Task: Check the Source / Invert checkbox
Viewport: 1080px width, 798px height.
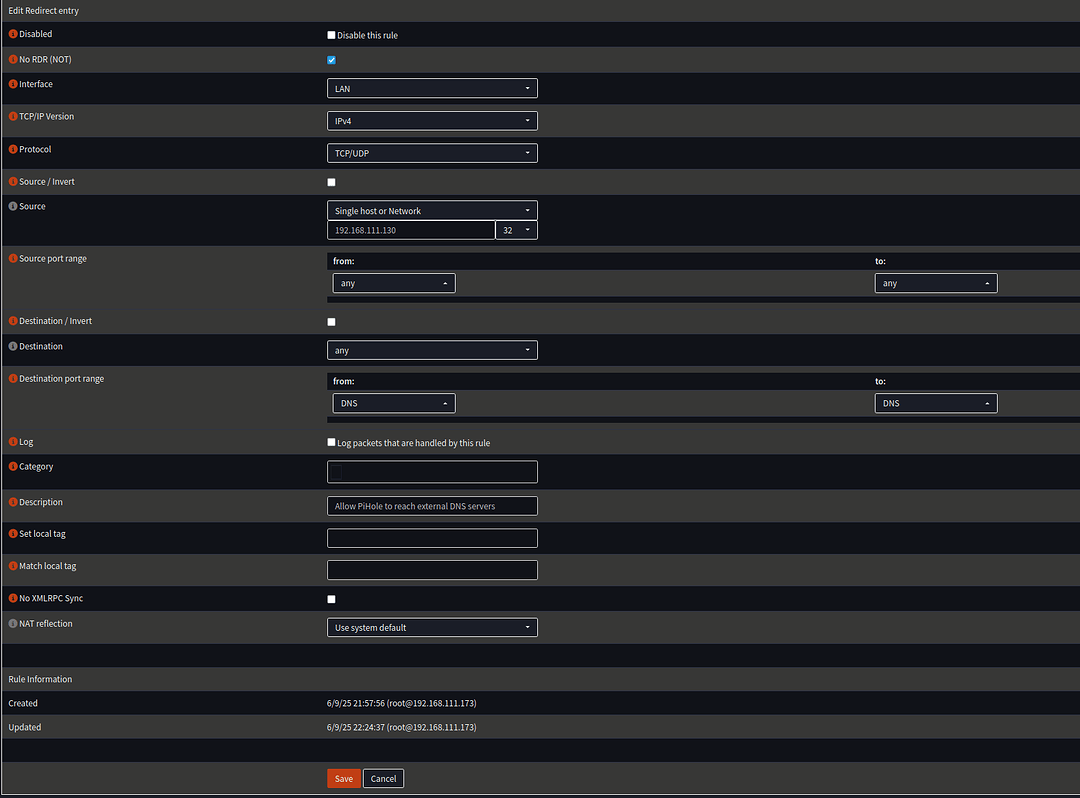Action: [x=331, y=181]
